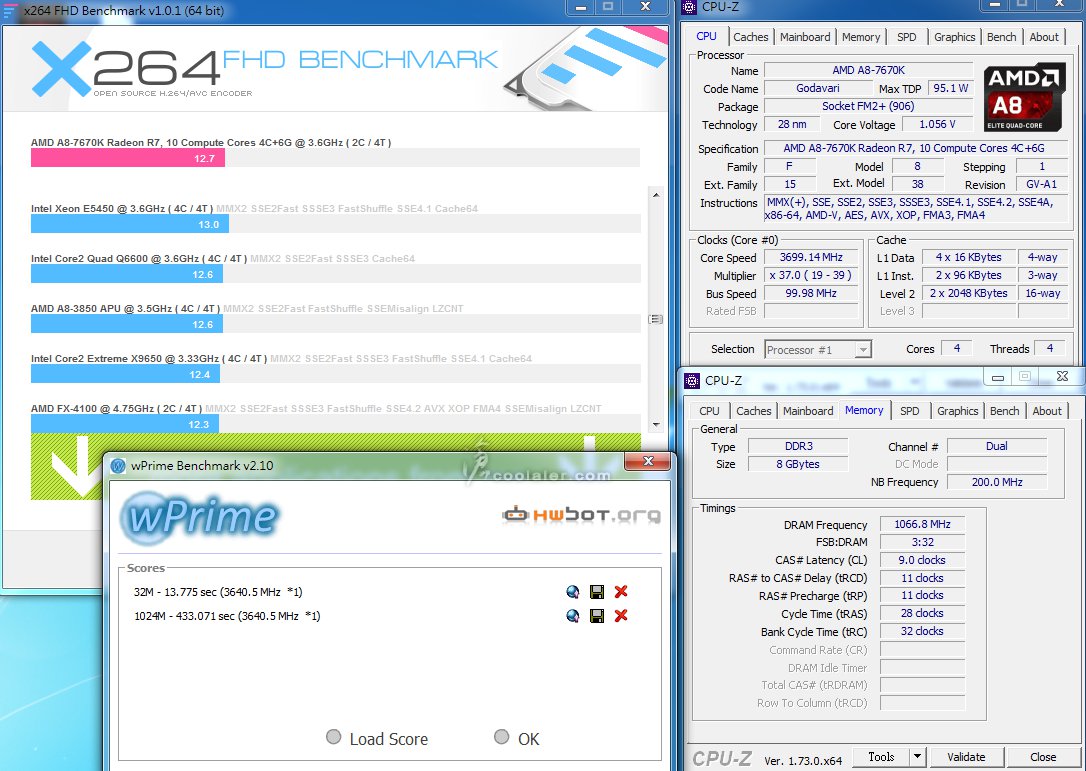Click the X264 FHD Benchmark logo

pyautogui.click(x=265, y=69)
